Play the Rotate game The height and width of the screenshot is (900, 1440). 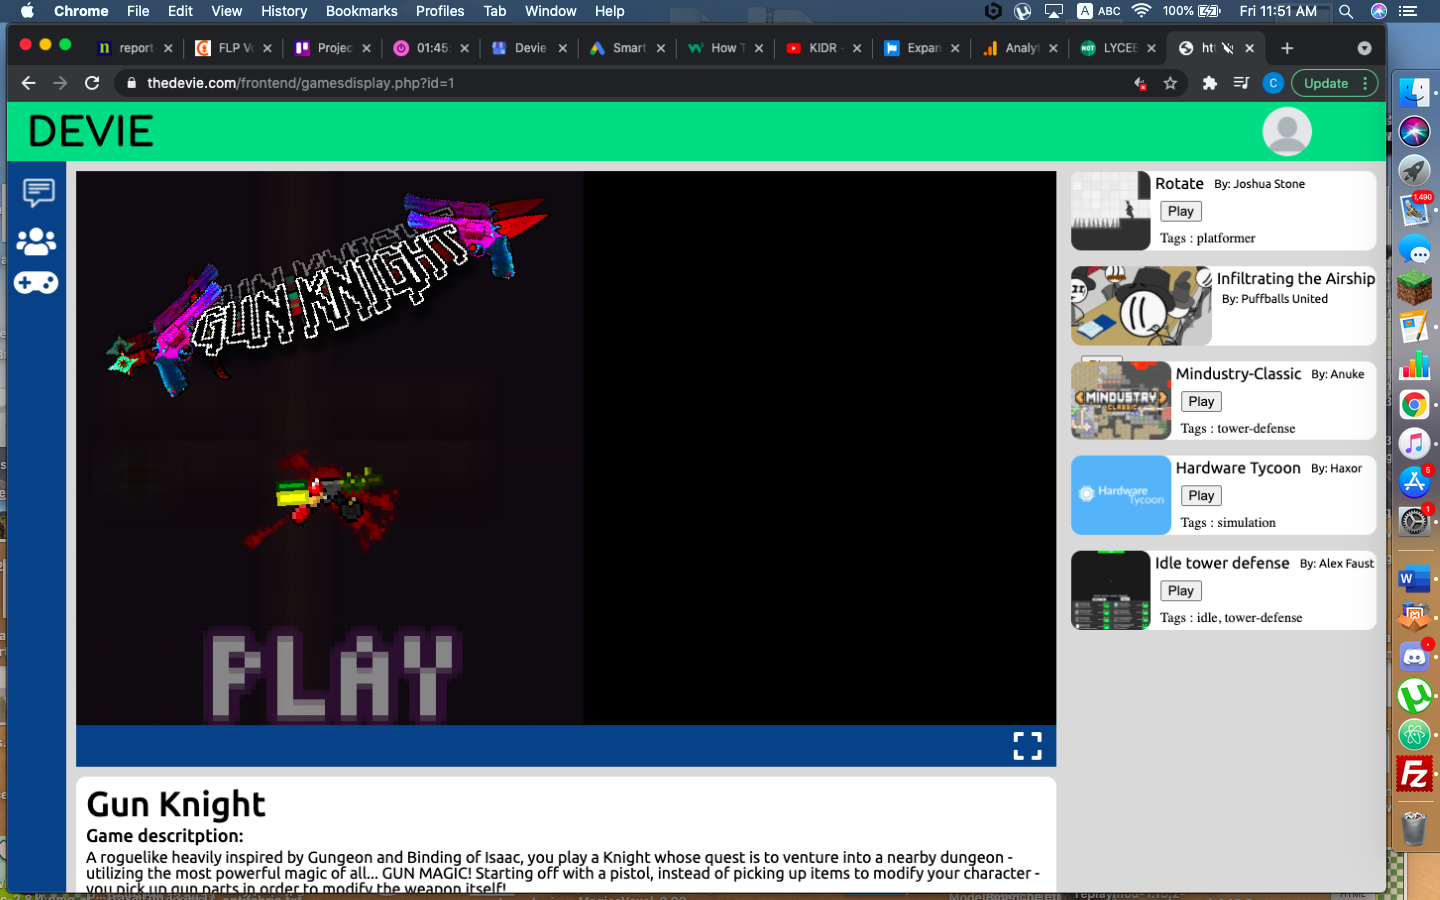1181,211
